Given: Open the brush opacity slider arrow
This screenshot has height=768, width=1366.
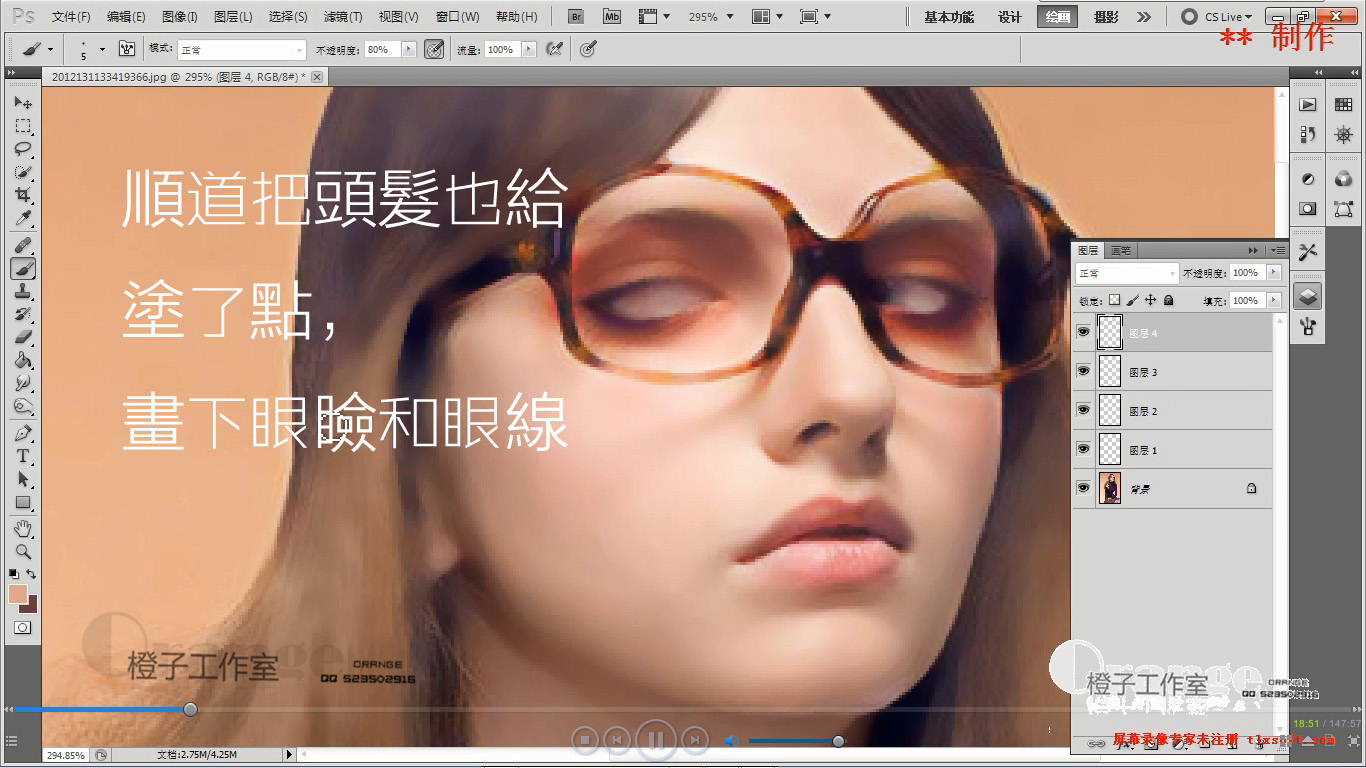Looking at the screenshot, I should point(408,49).
